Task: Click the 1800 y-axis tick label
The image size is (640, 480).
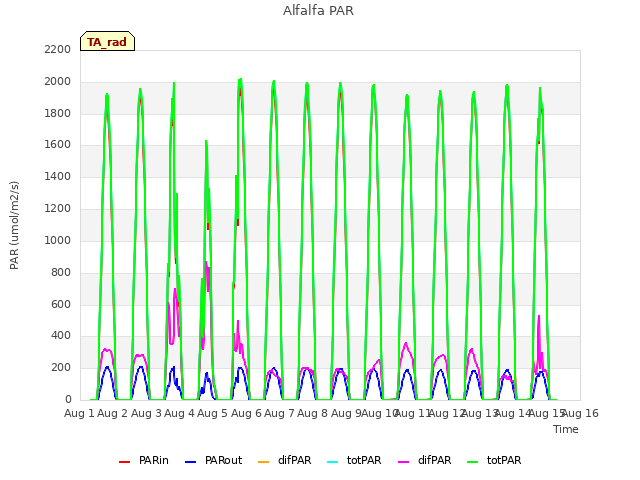Action: (x=58, y=113)
